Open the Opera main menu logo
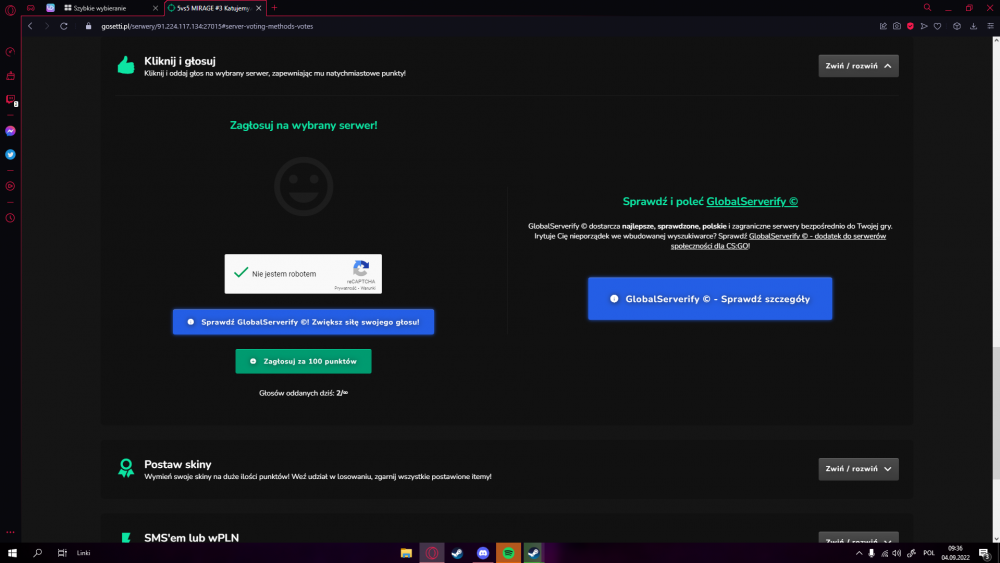 [x=10, y=10]
